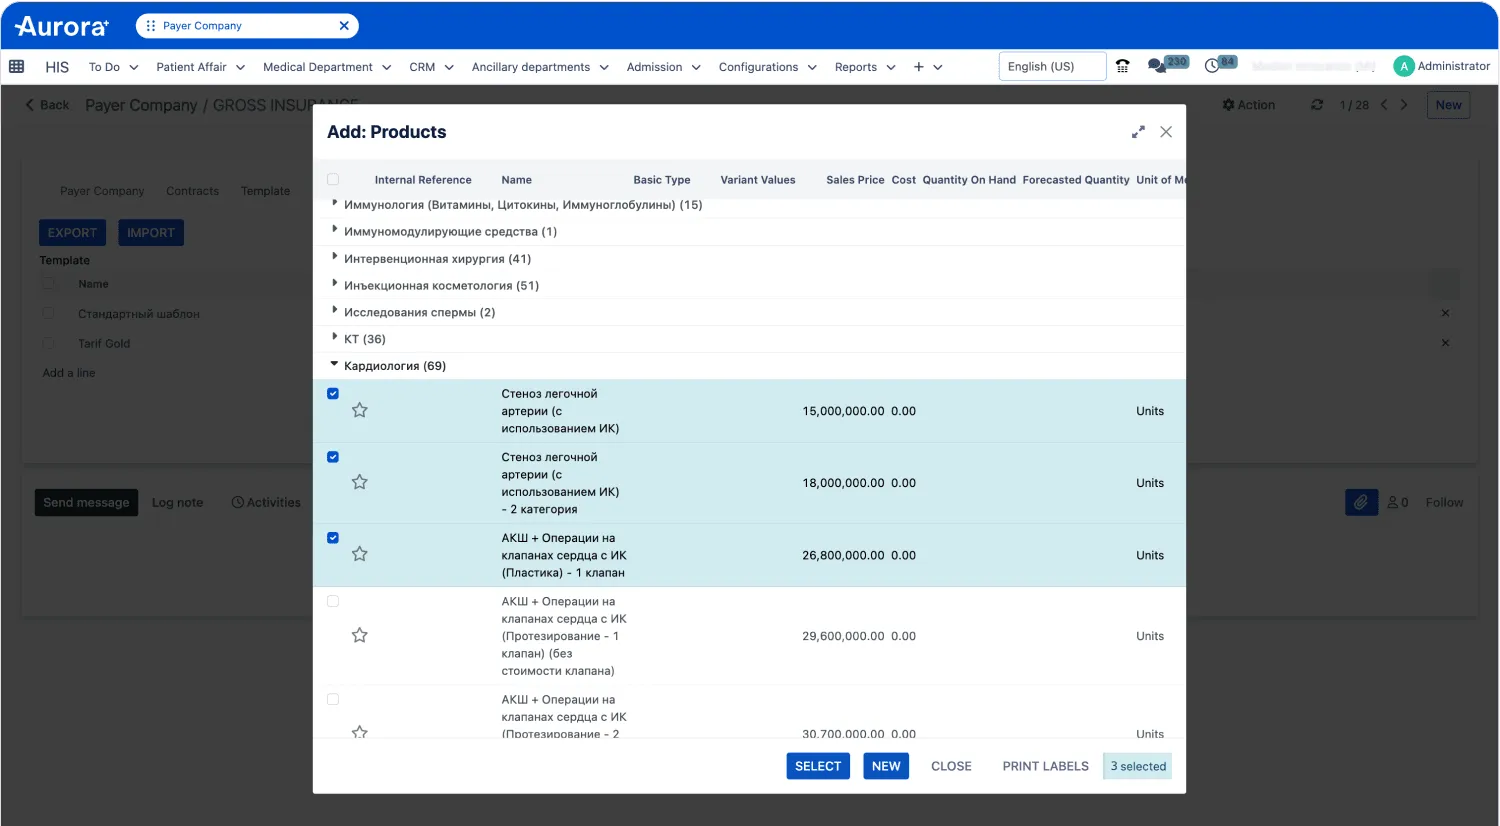Click the SELECT button
This screenshot has width=1500, height=826.
point(817,766)
